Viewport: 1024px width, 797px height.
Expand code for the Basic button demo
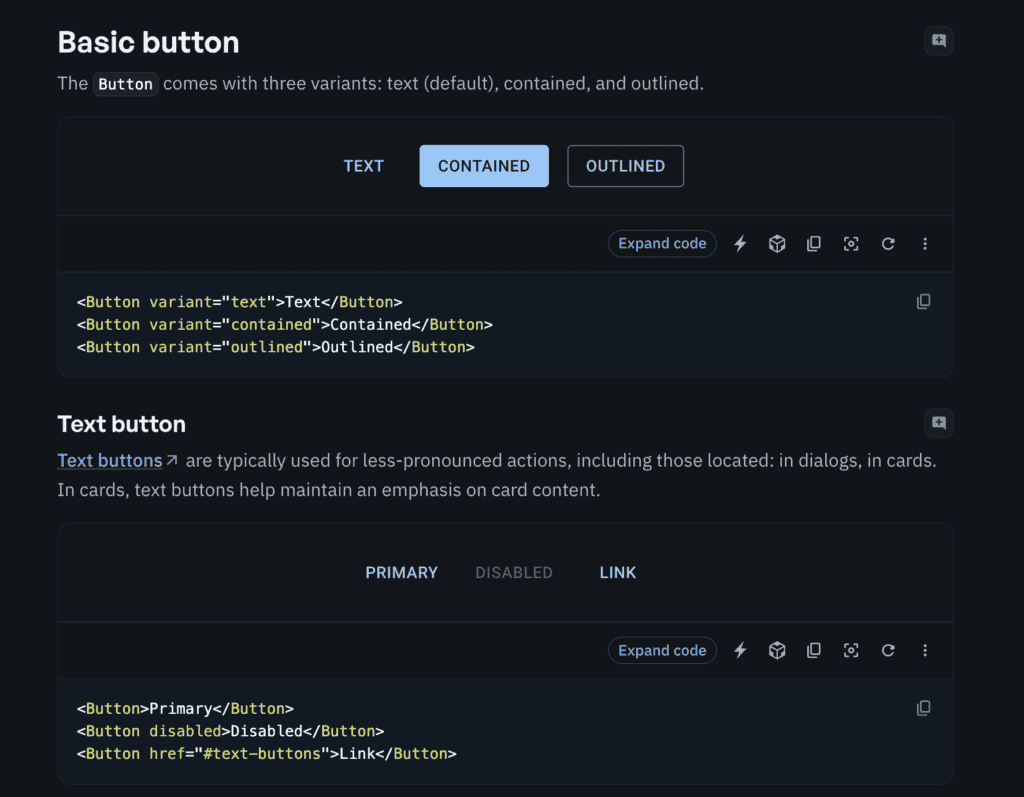pos(662,243)
